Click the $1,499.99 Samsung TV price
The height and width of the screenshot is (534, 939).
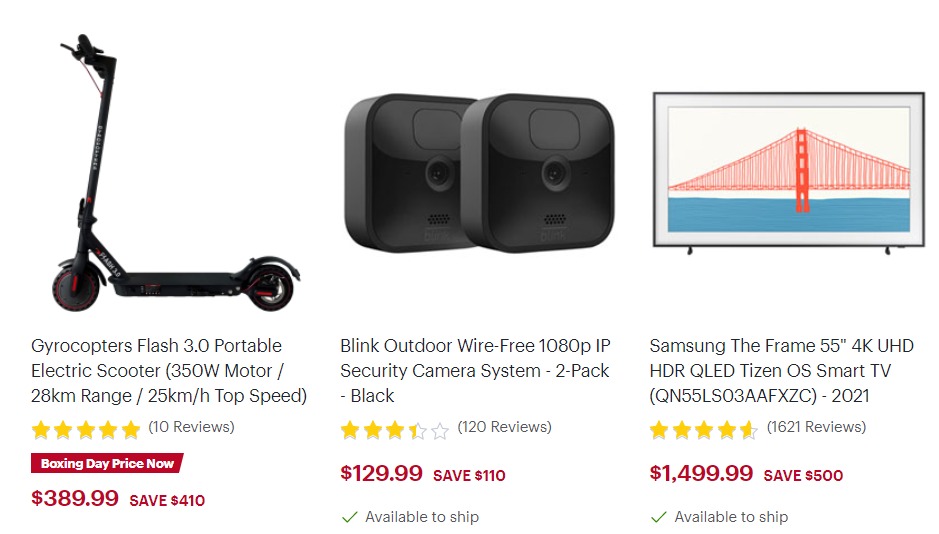coord(701,474)
